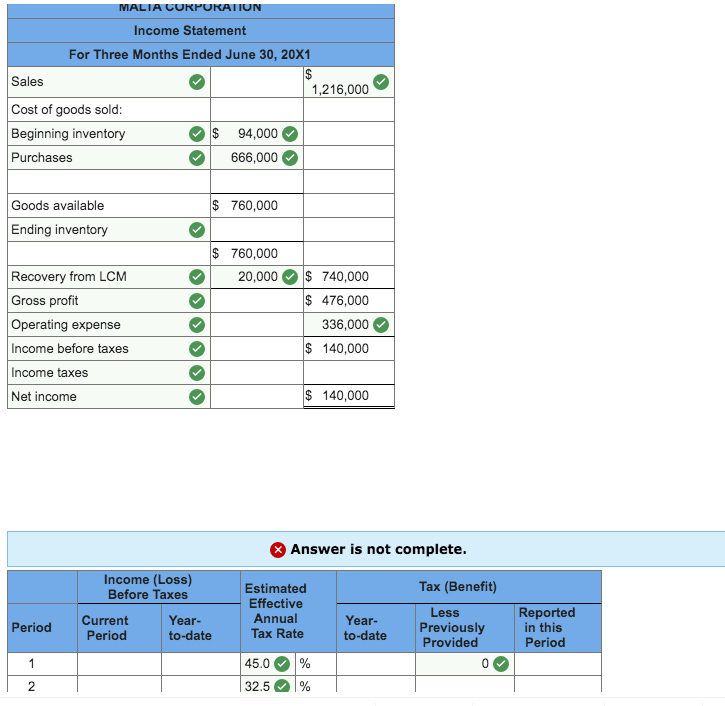Click checkmark beside Recovery from LCM label
Screen dimensions: 725x706
pos(197,277)
